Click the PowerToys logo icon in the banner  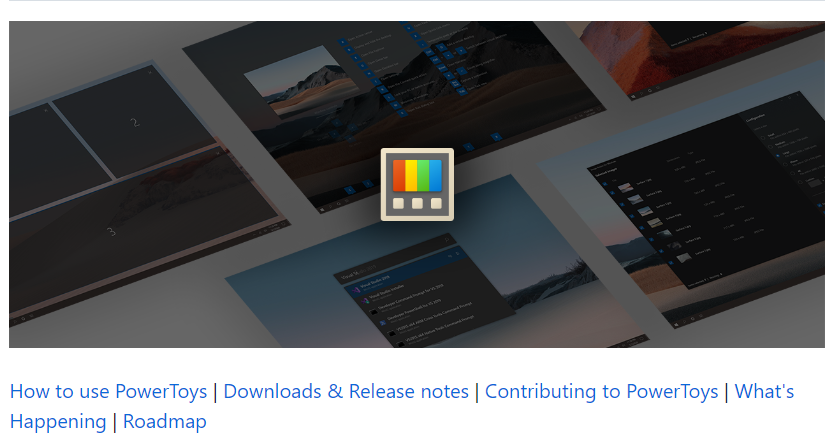[x=417, y=184]
